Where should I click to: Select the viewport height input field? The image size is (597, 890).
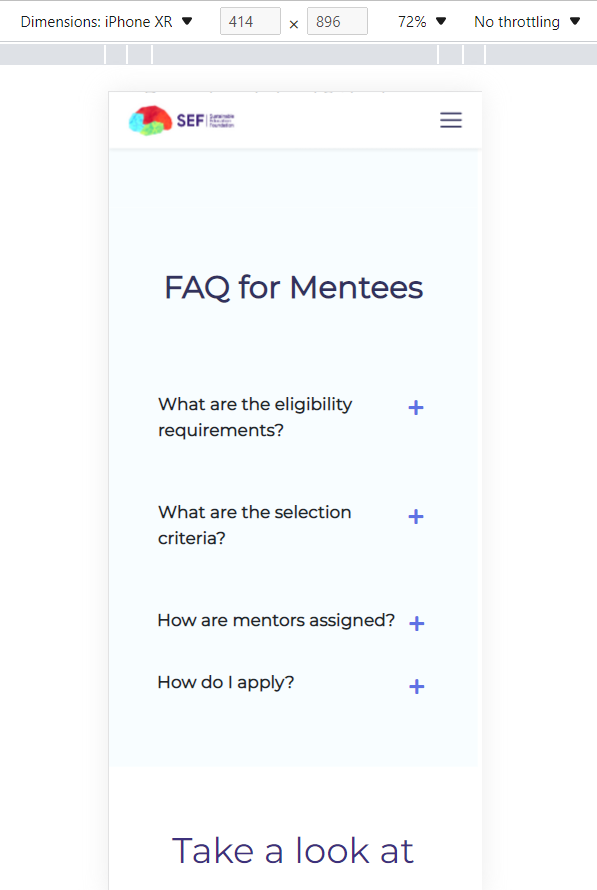pos(337,20)
